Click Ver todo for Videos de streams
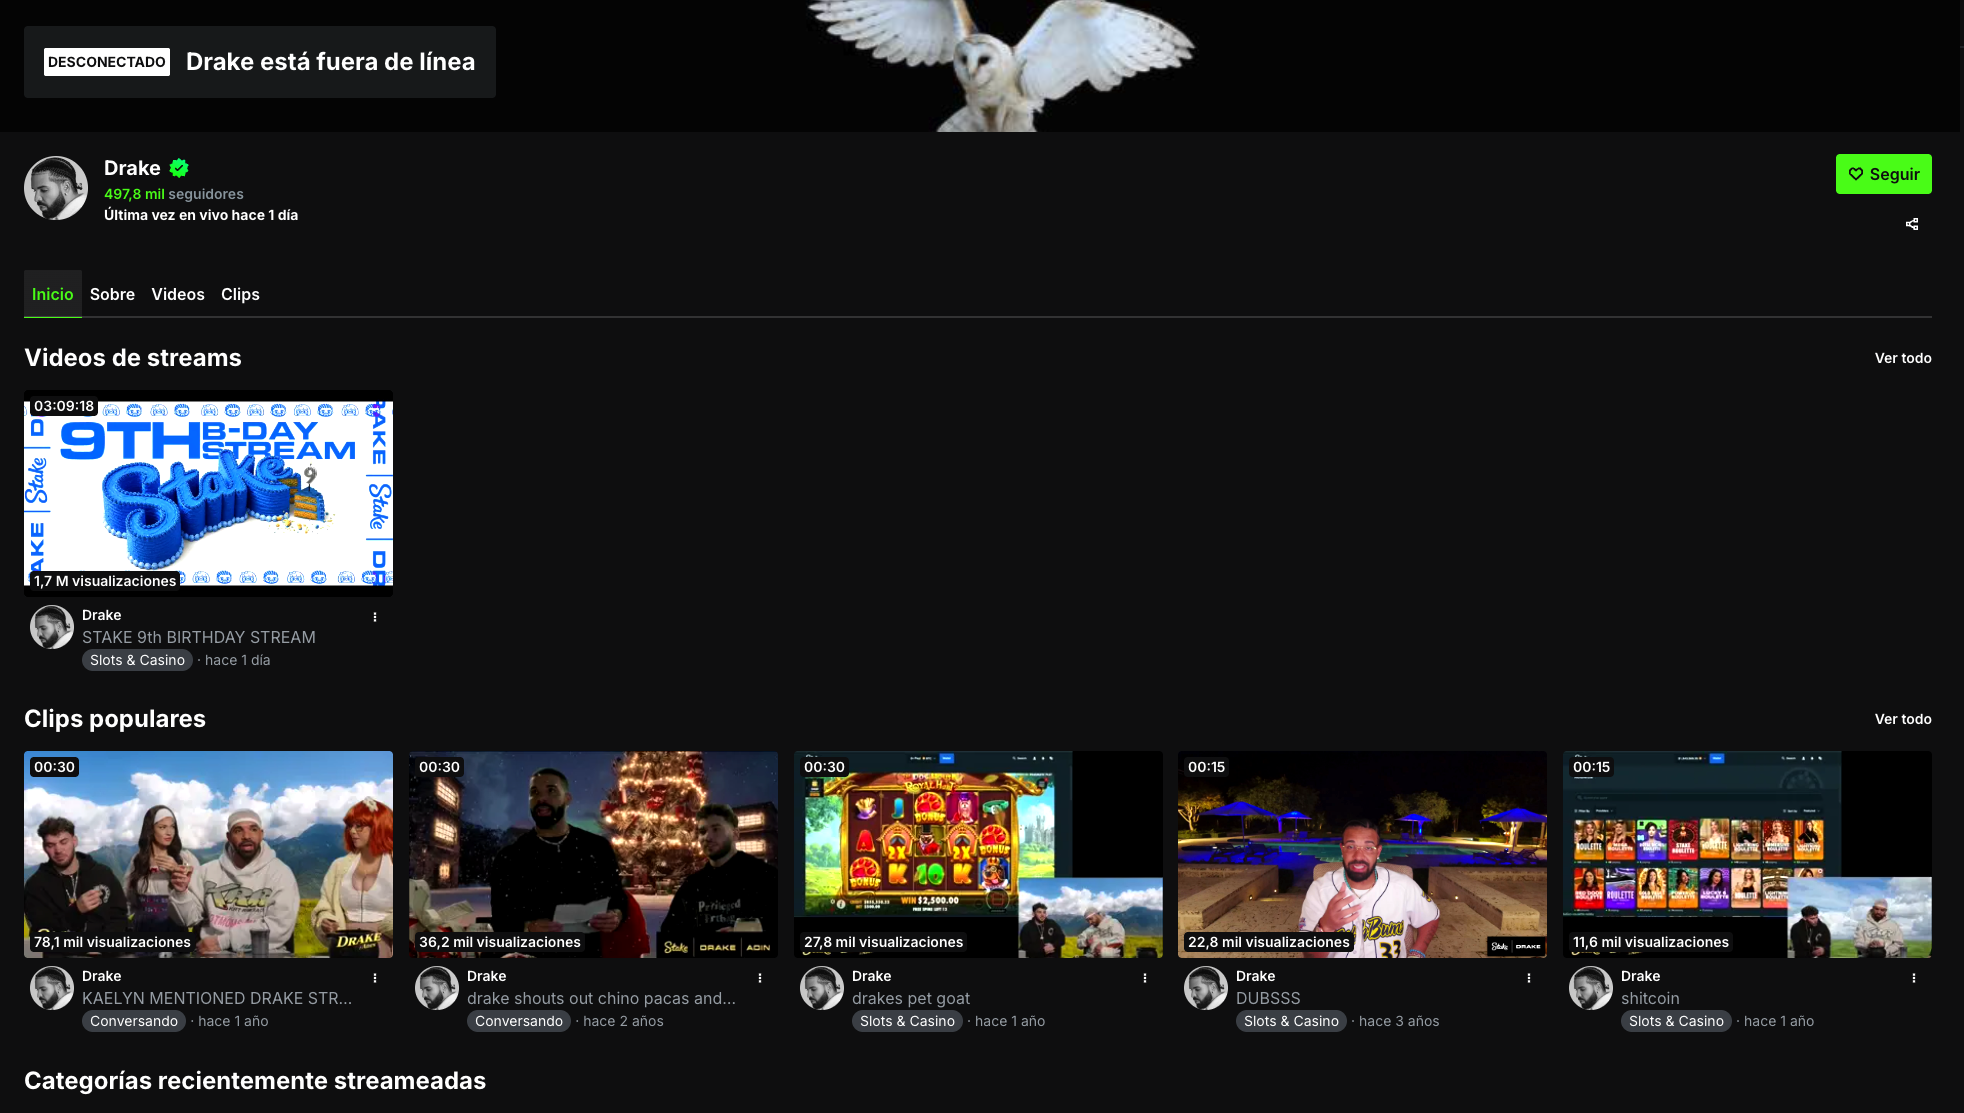 (x=1903, y=358)
